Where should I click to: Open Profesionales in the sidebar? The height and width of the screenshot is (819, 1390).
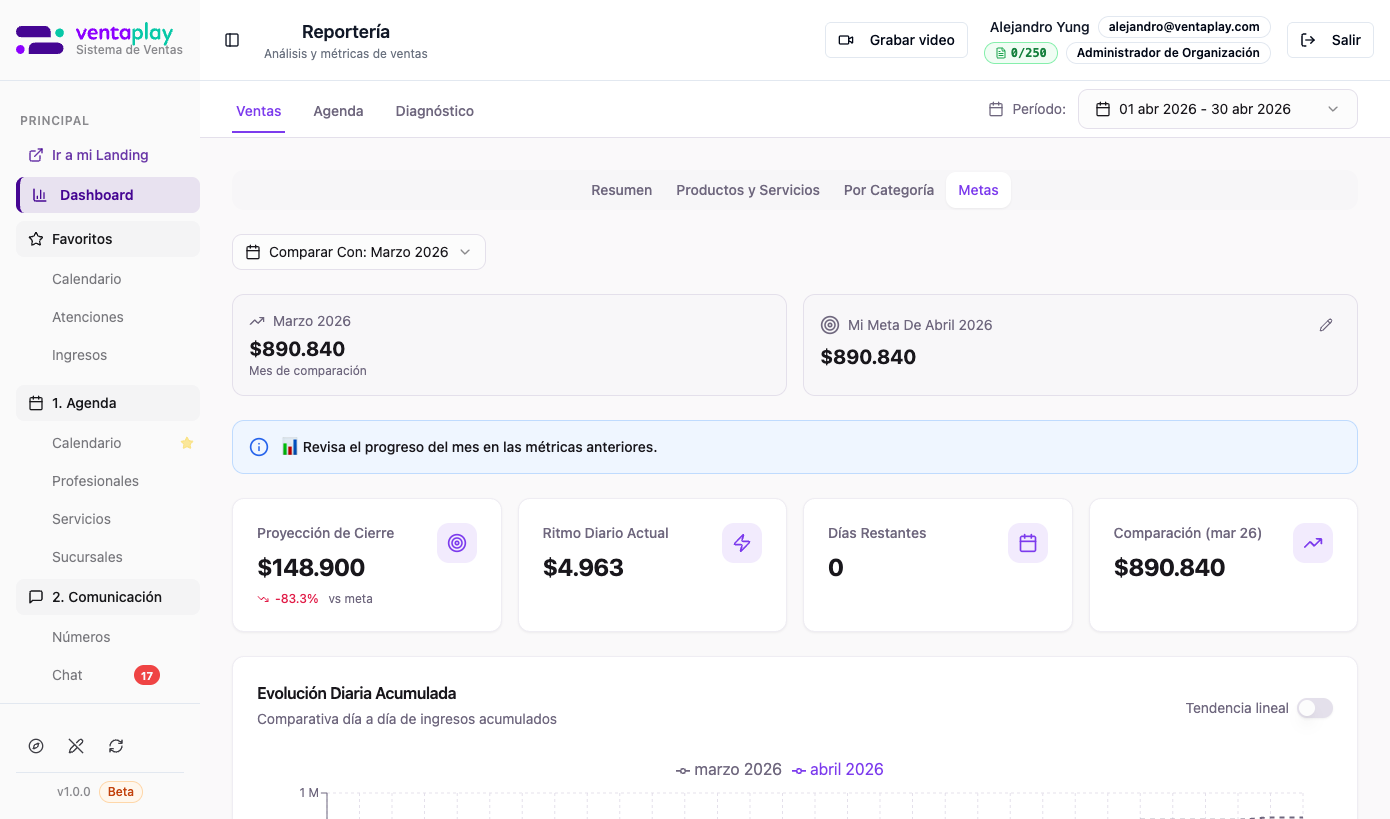click(x=95, y=481)
